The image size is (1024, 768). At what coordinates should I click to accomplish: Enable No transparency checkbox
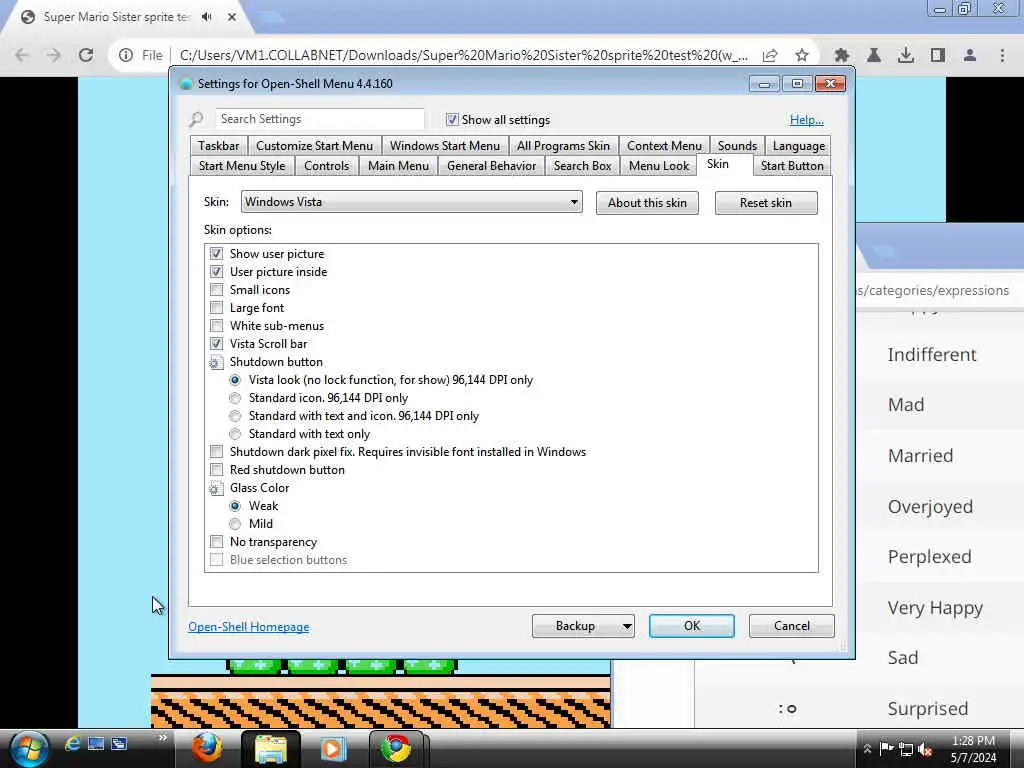(216, 541)
